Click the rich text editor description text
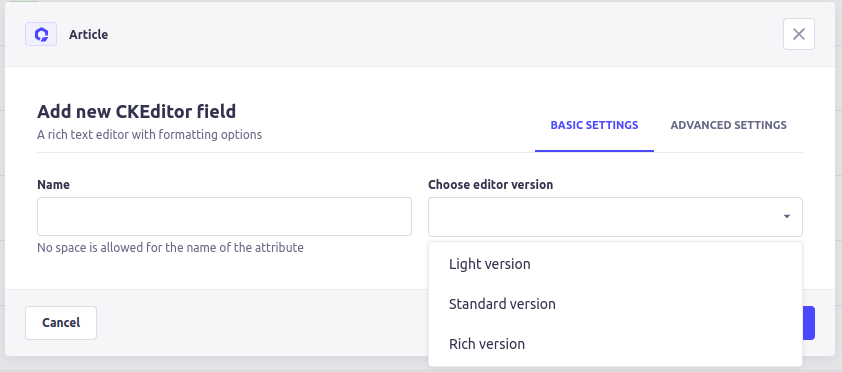This screenshot has width=842, height=372. click(x=149, y=134)
